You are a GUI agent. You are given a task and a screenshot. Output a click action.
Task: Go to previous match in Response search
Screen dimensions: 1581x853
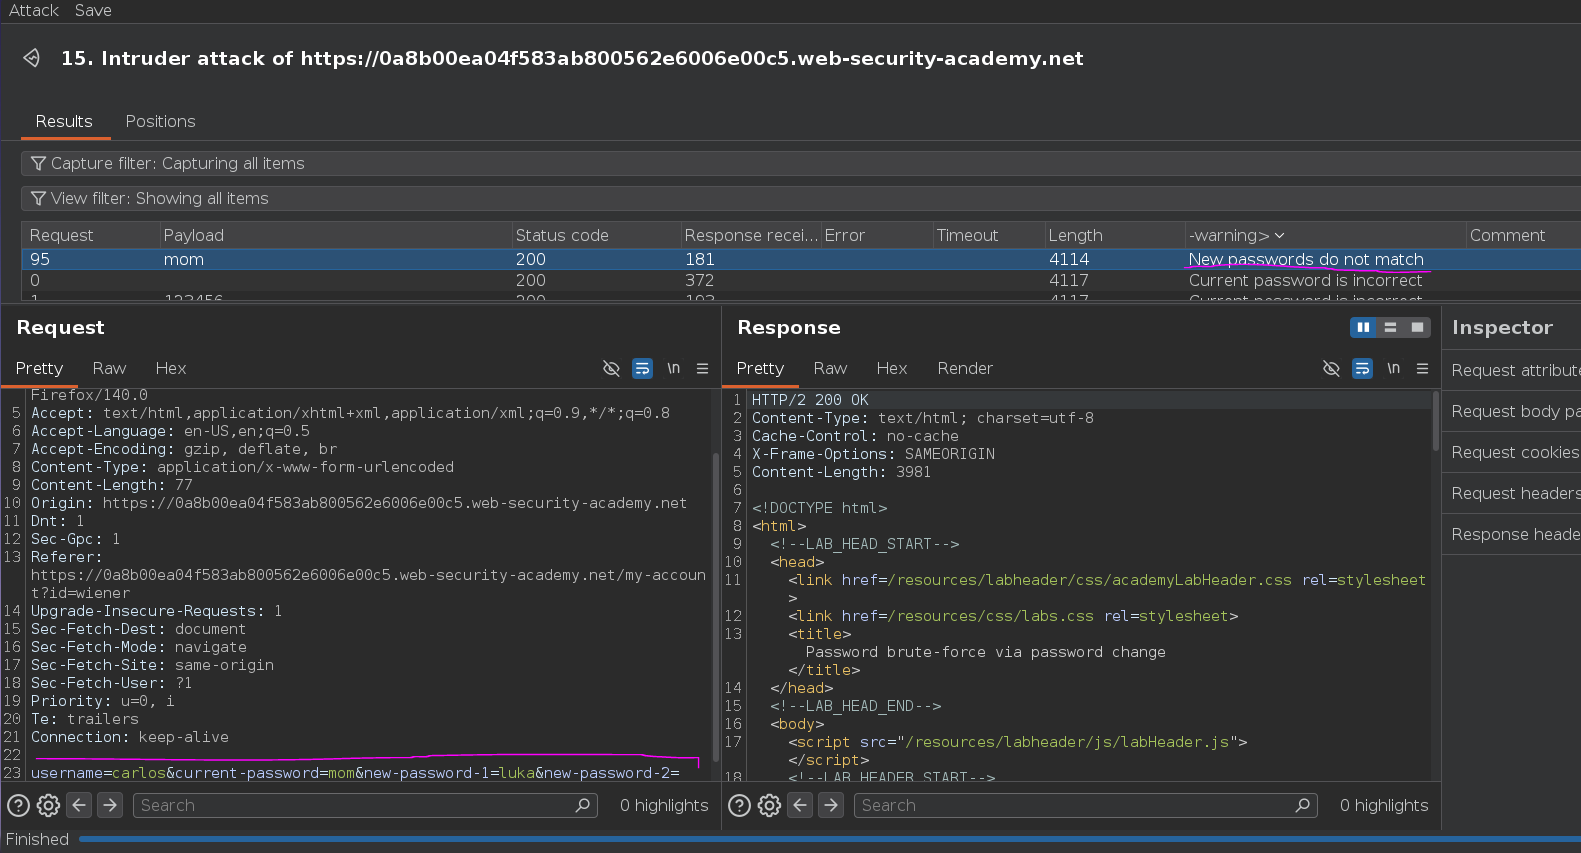click(800, 804)
